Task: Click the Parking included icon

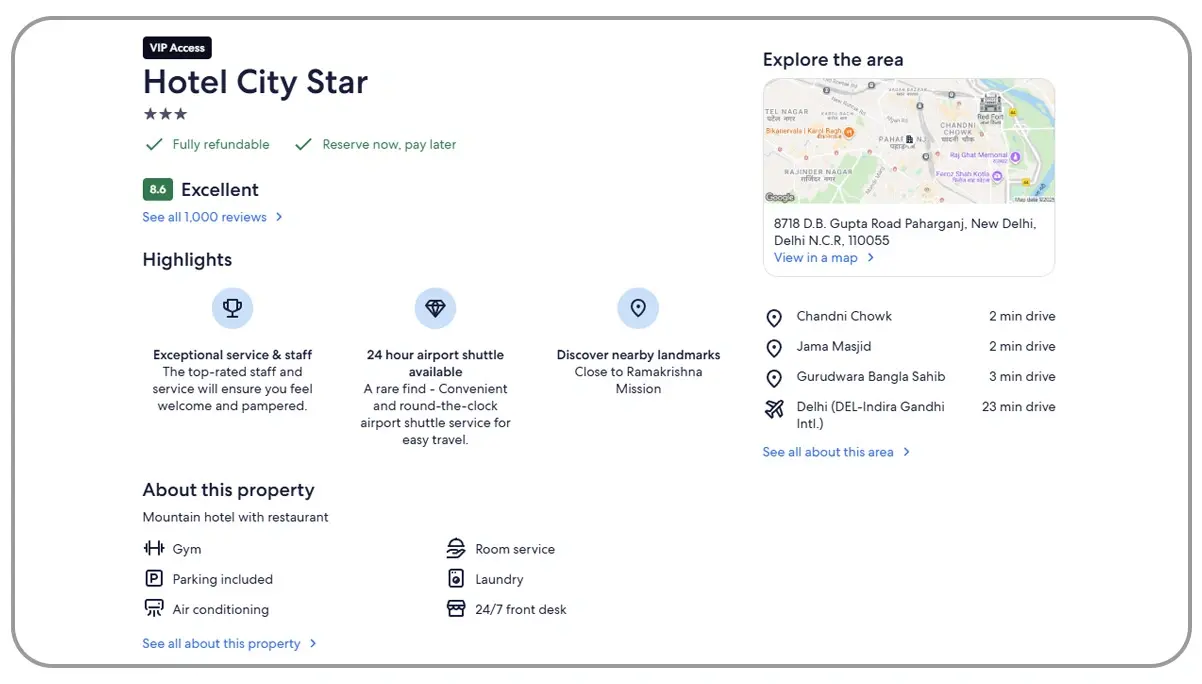Action: coord(154,579)
